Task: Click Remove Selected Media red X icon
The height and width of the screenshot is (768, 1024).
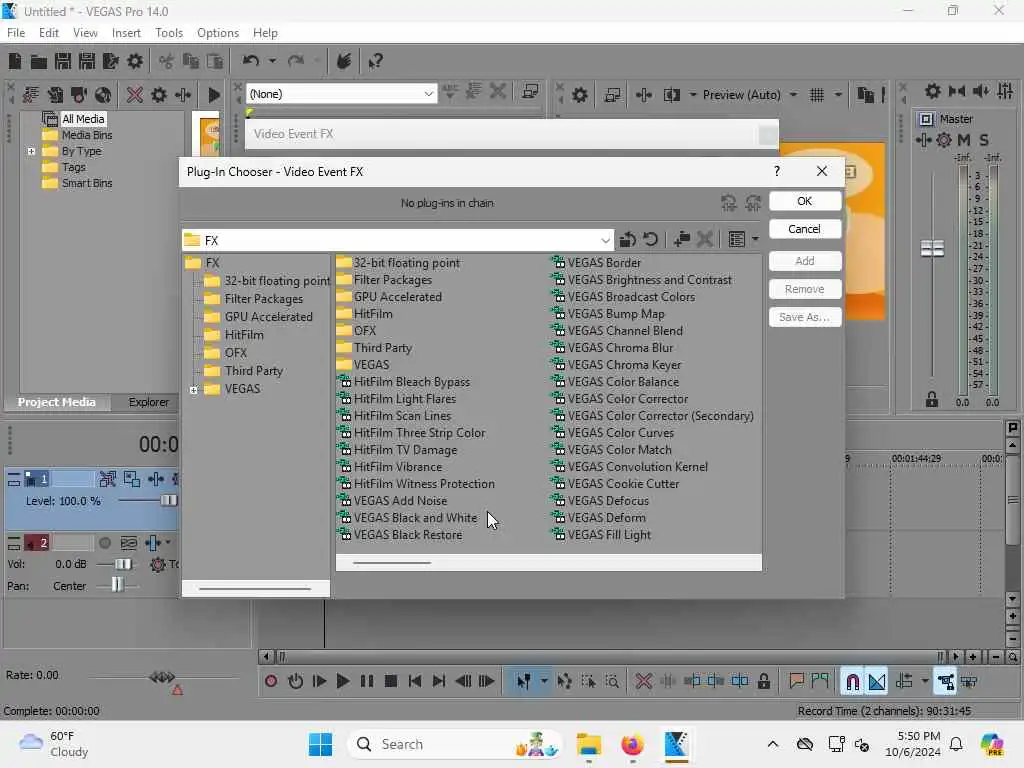Action: [x=135, y=95]
